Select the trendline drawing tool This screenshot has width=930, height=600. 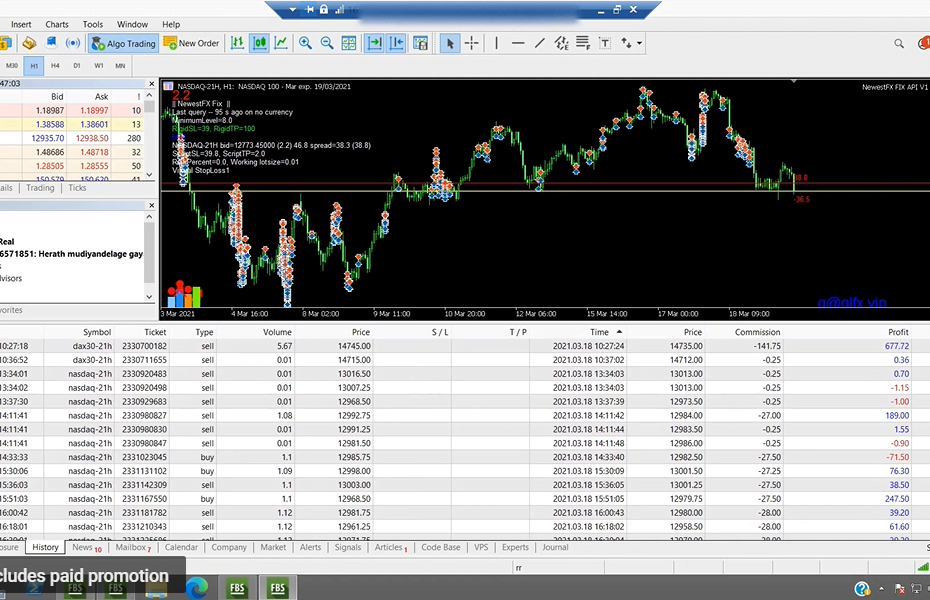pyautogui.click(x=540, y=43)
